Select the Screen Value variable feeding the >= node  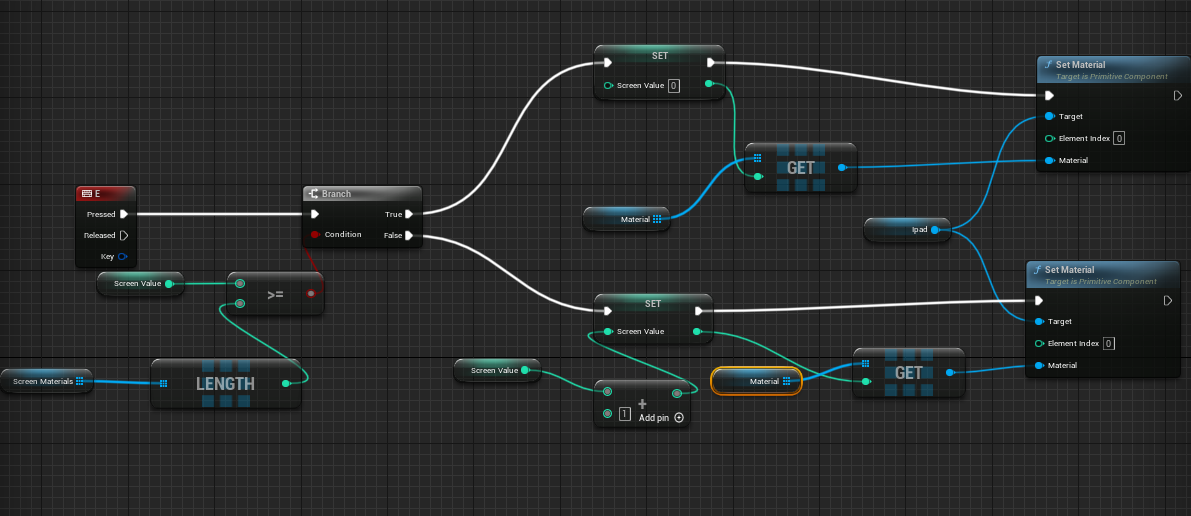coord(140,283)
